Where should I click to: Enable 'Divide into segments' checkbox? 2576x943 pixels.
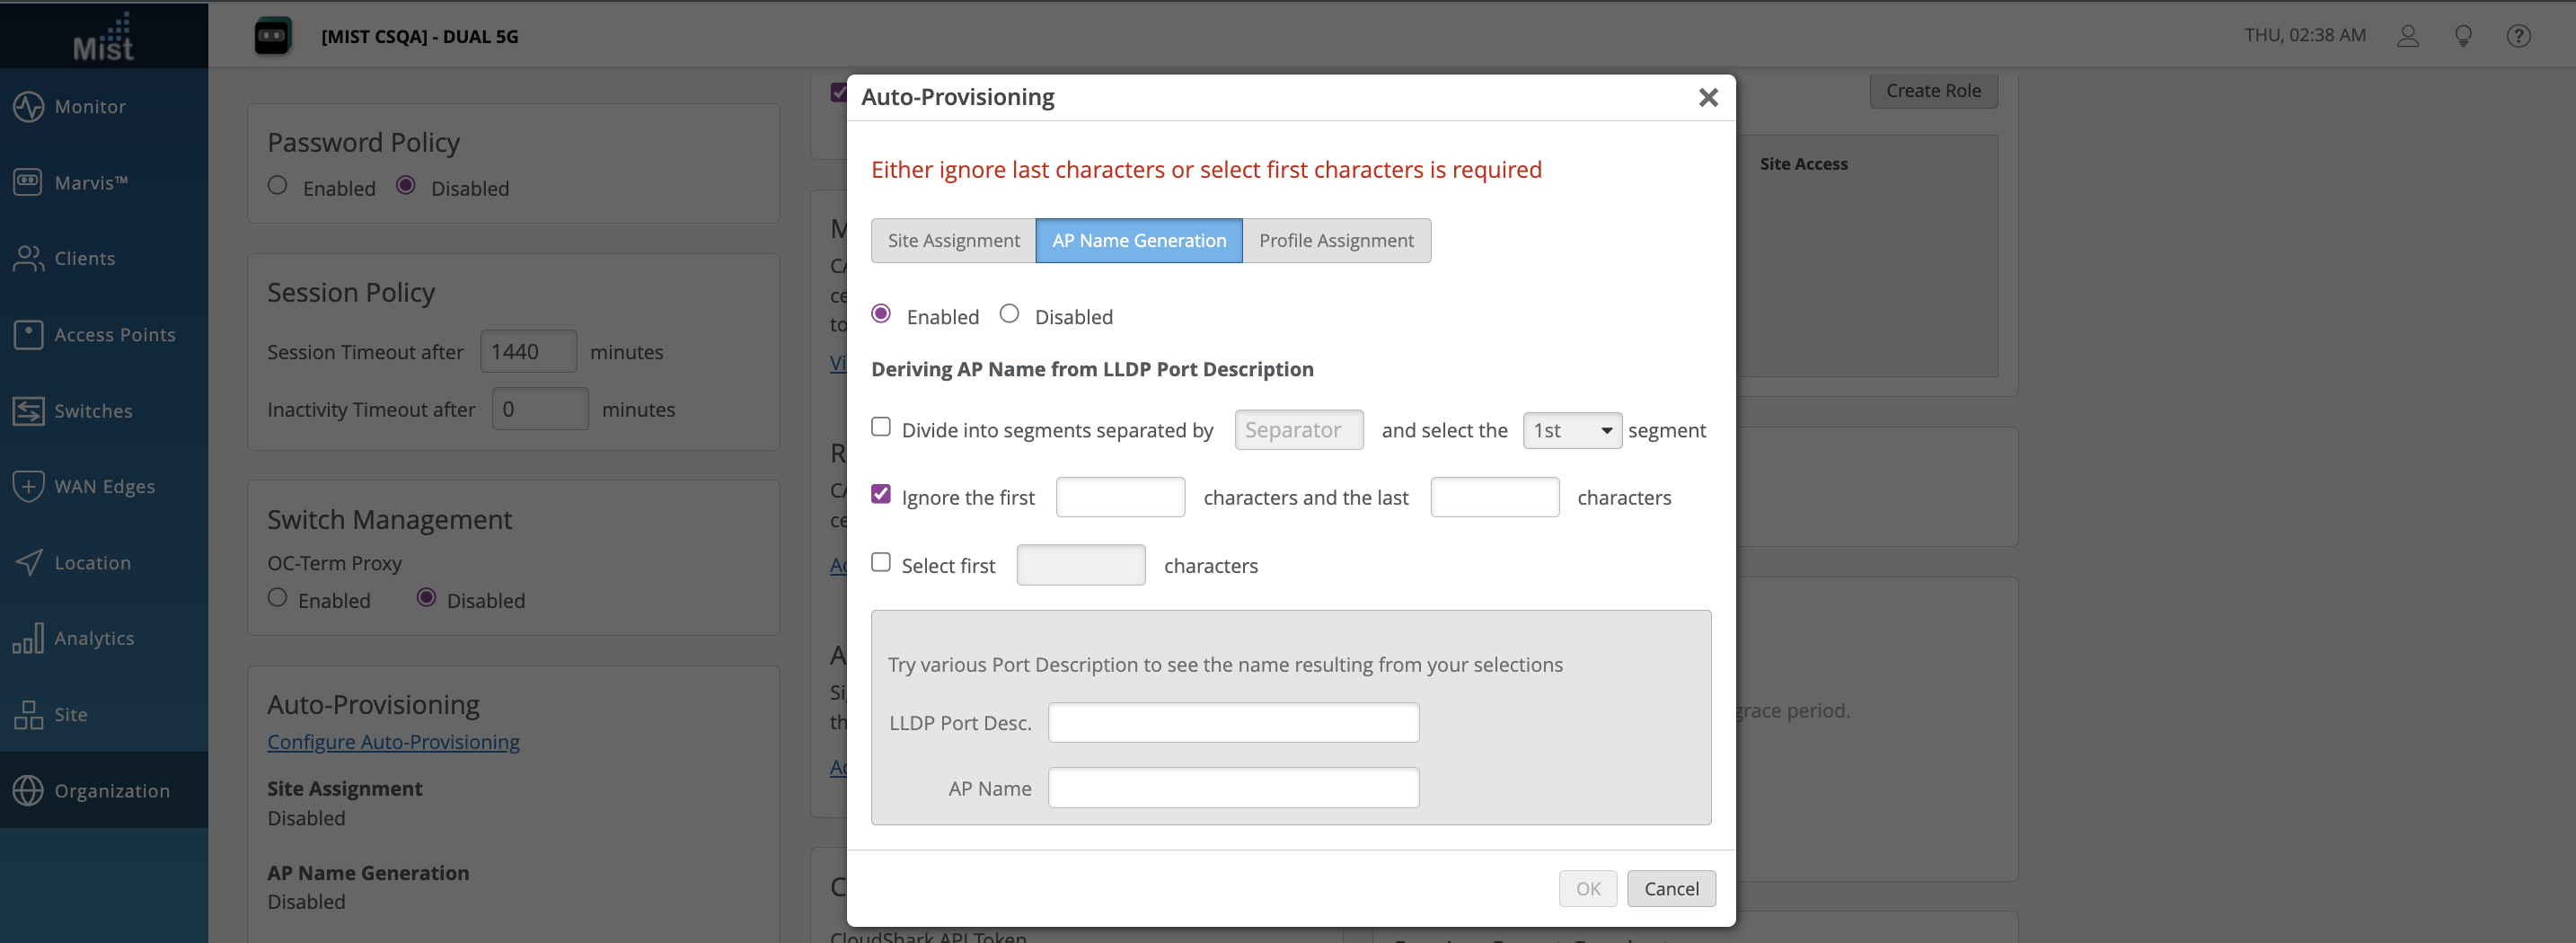(881, 427)
